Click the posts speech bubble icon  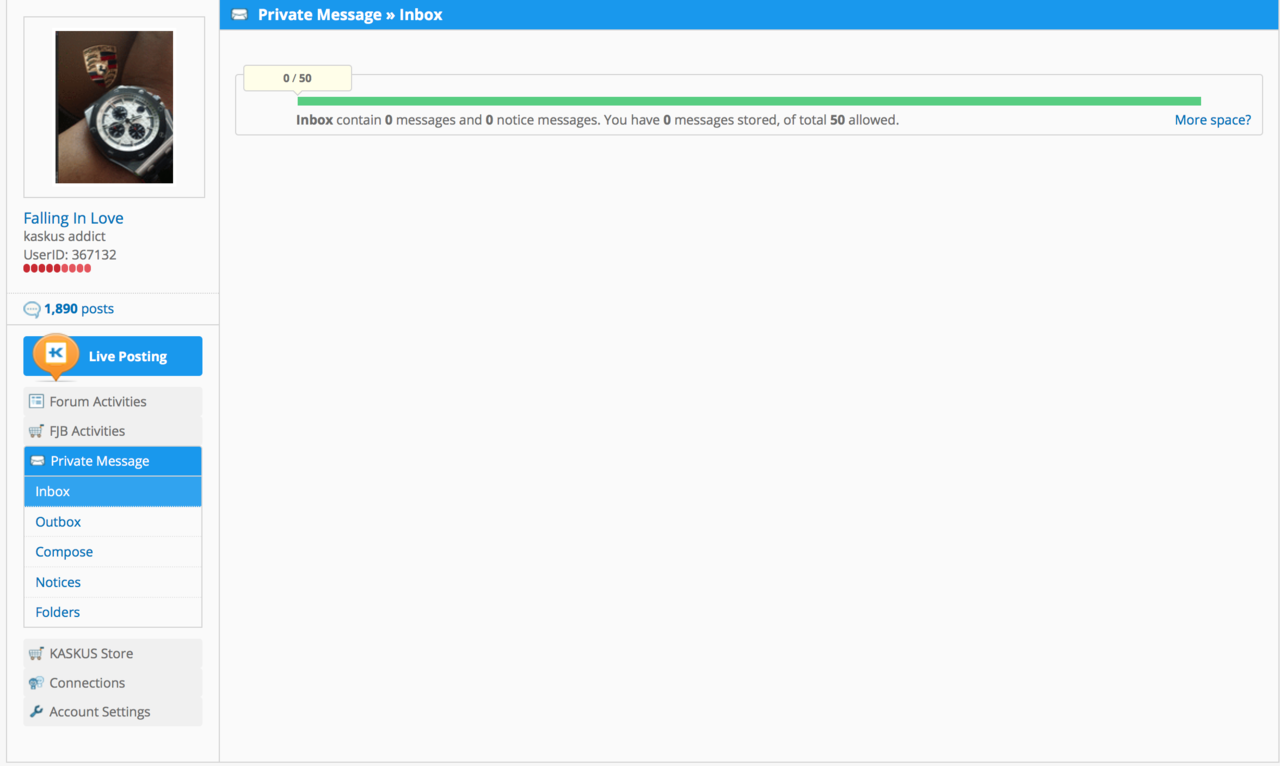click(32, 309)
